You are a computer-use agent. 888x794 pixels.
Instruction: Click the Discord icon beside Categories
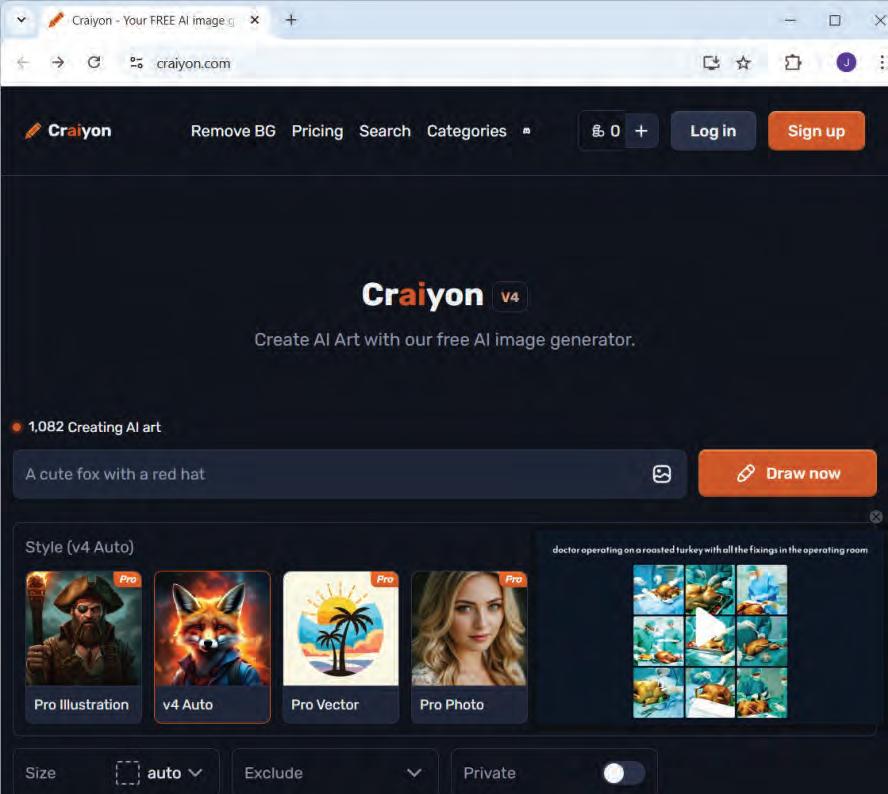point(526,131)
